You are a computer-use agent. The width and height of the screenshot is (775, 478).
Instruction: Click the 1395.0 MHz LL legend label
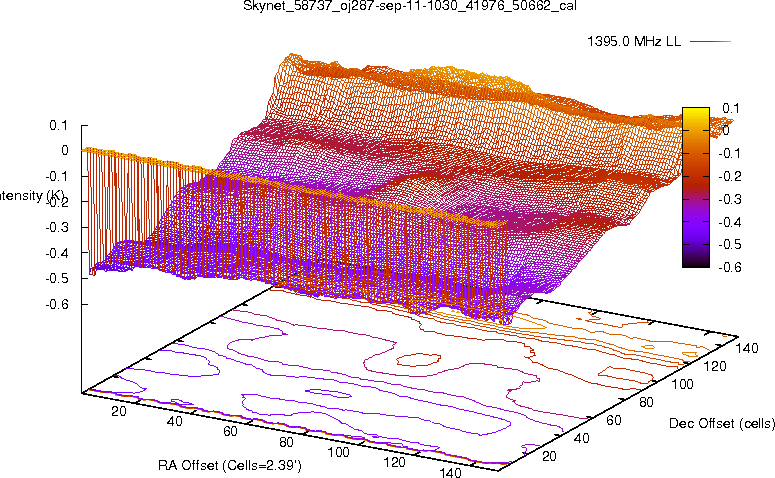(634, 42)
